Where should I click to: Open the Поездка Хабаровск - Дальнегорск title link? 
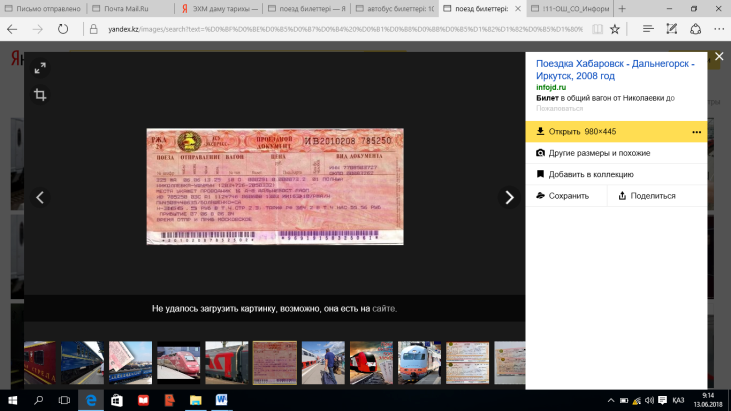[615, 69]
